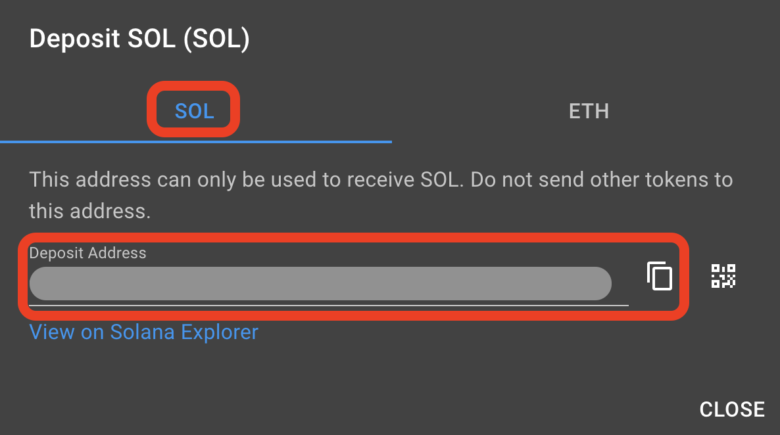Click the underline beneath the address field
This screenshot has width=780, height=435.
[329, 305]
